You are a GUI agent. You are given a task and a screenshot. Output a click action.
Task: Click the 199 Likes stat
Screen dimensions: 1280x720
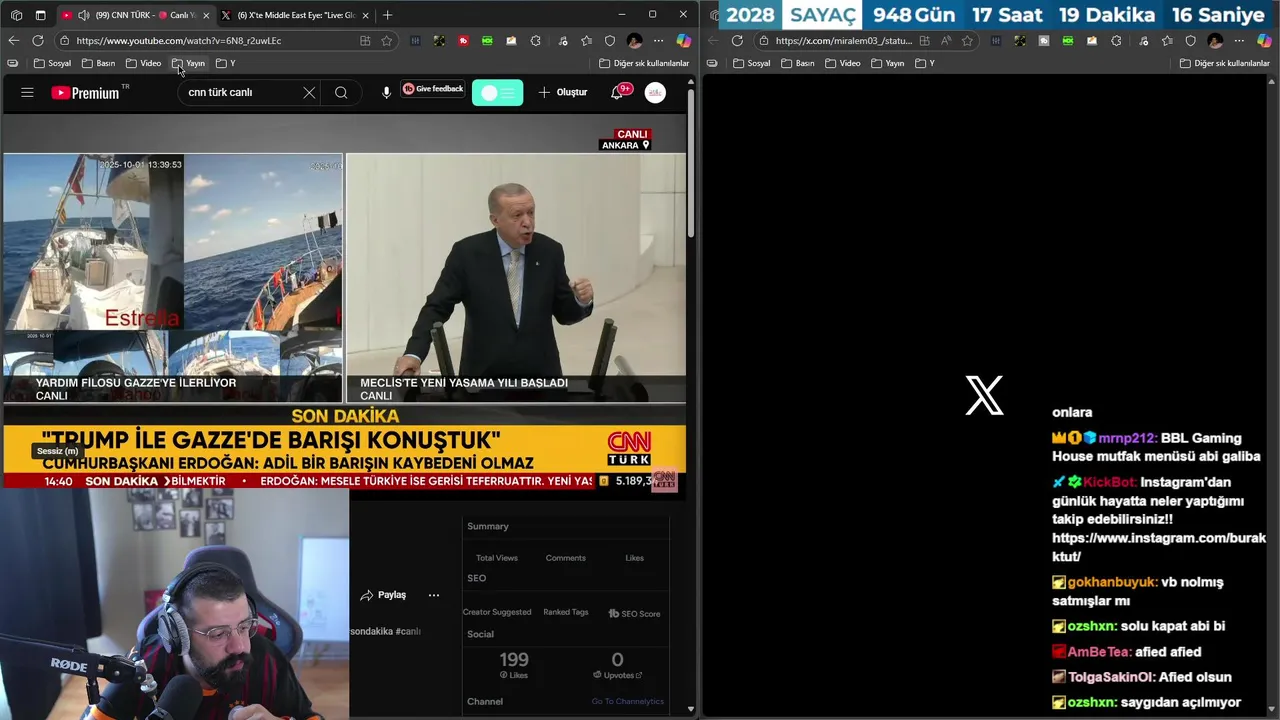[514, 665]
